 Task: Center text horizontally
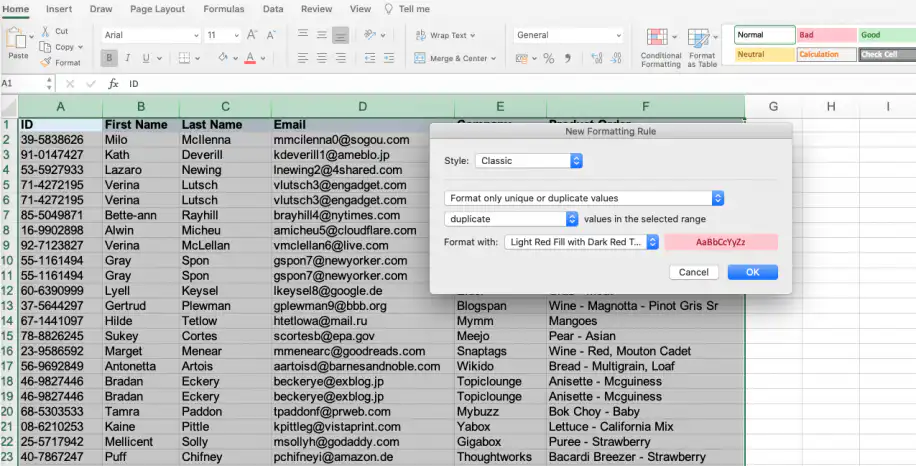(321, 58)
